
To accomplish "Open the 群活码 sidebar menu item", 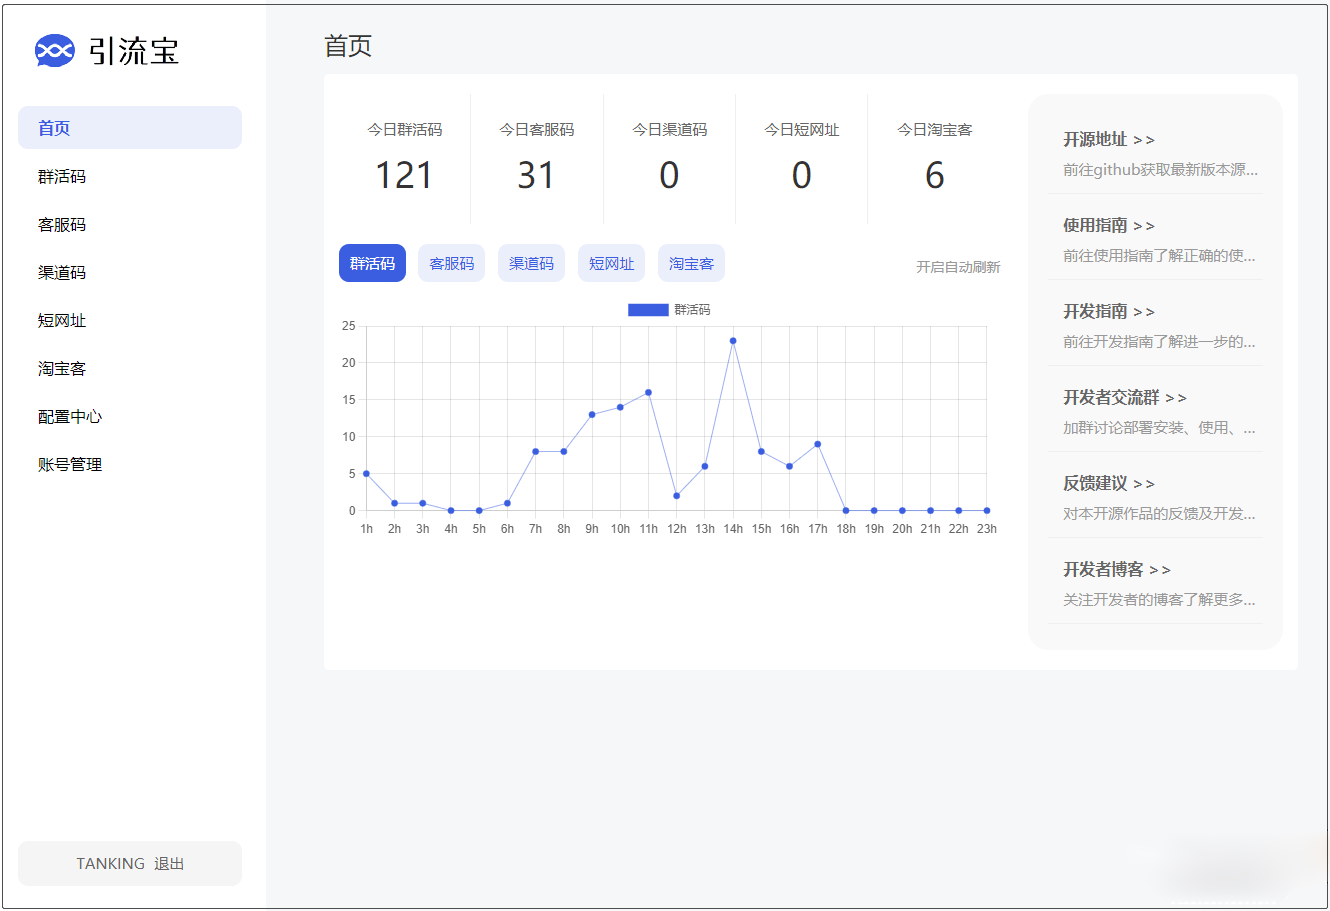I will 62,177.
